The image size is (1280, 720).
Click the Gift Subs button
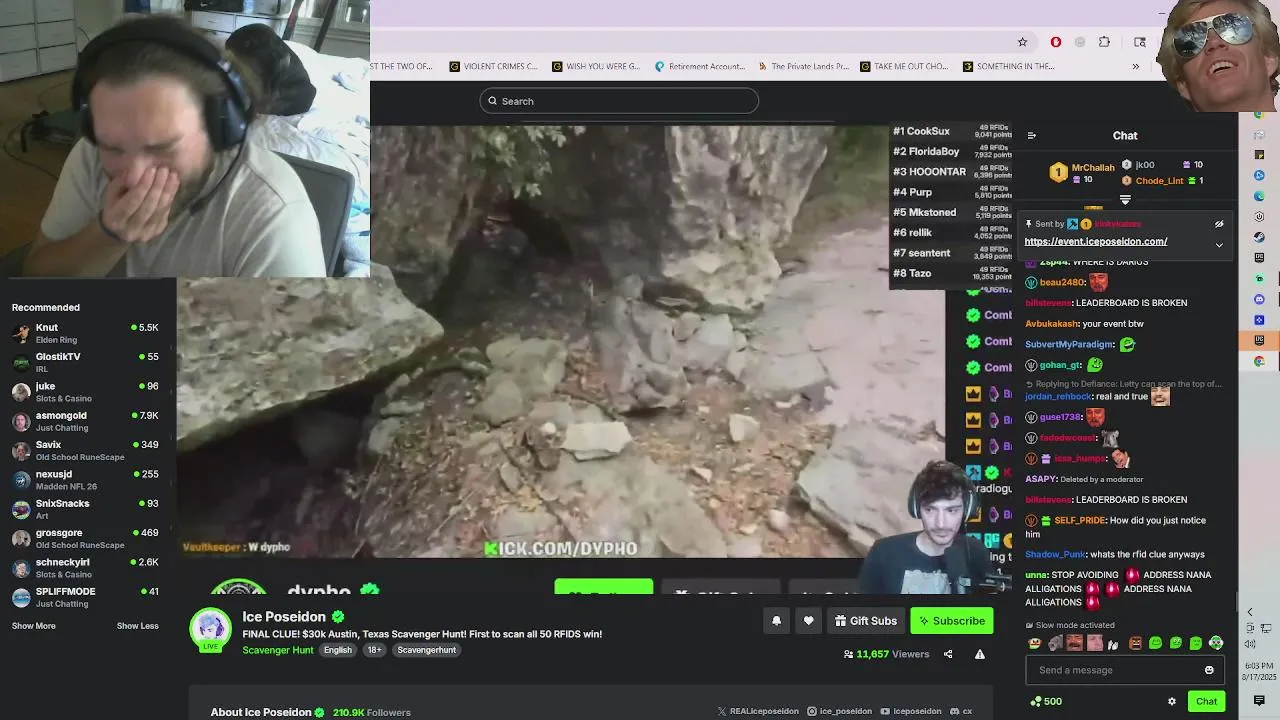[866, 621]
